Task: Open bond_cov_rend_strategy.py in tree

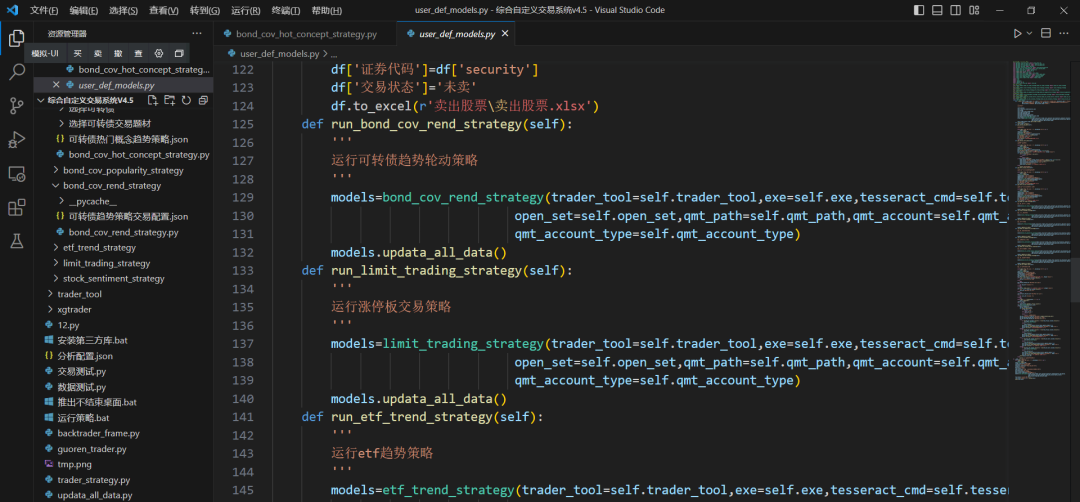Action: click(x=124, y=232)
